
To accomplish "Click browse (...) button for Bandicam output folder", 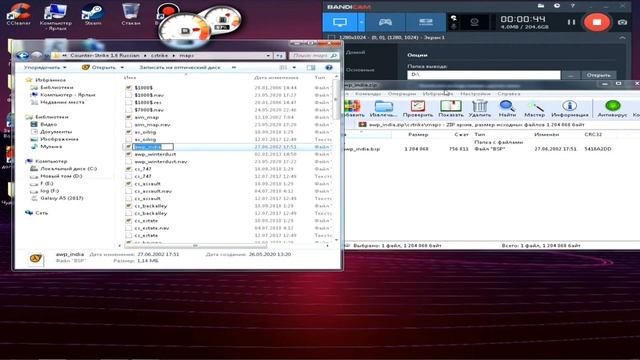I will tap(571, 75).
